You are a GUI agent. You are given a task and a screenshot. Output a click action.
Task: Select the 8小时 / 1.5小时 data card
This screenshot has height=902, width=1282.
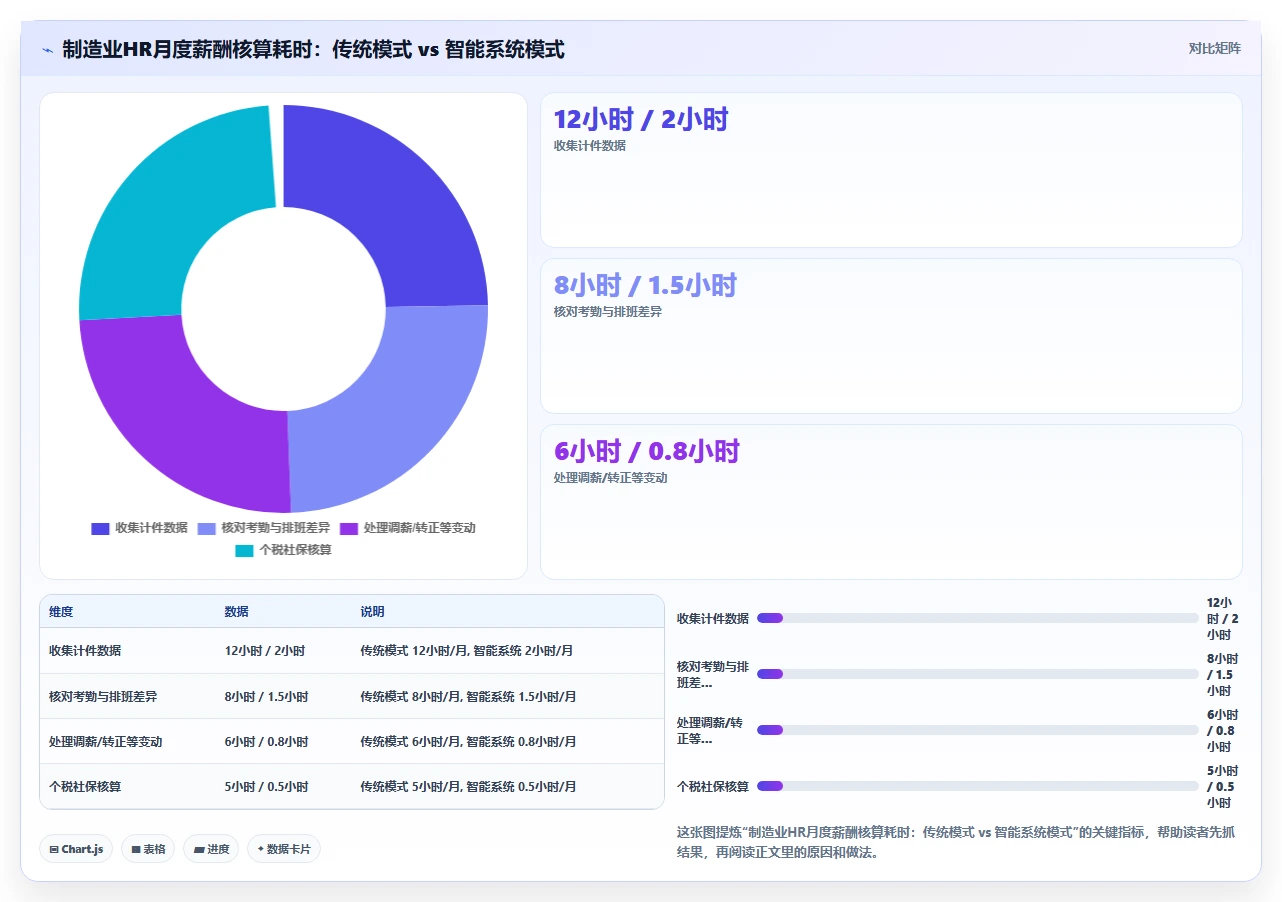[891, 336]
